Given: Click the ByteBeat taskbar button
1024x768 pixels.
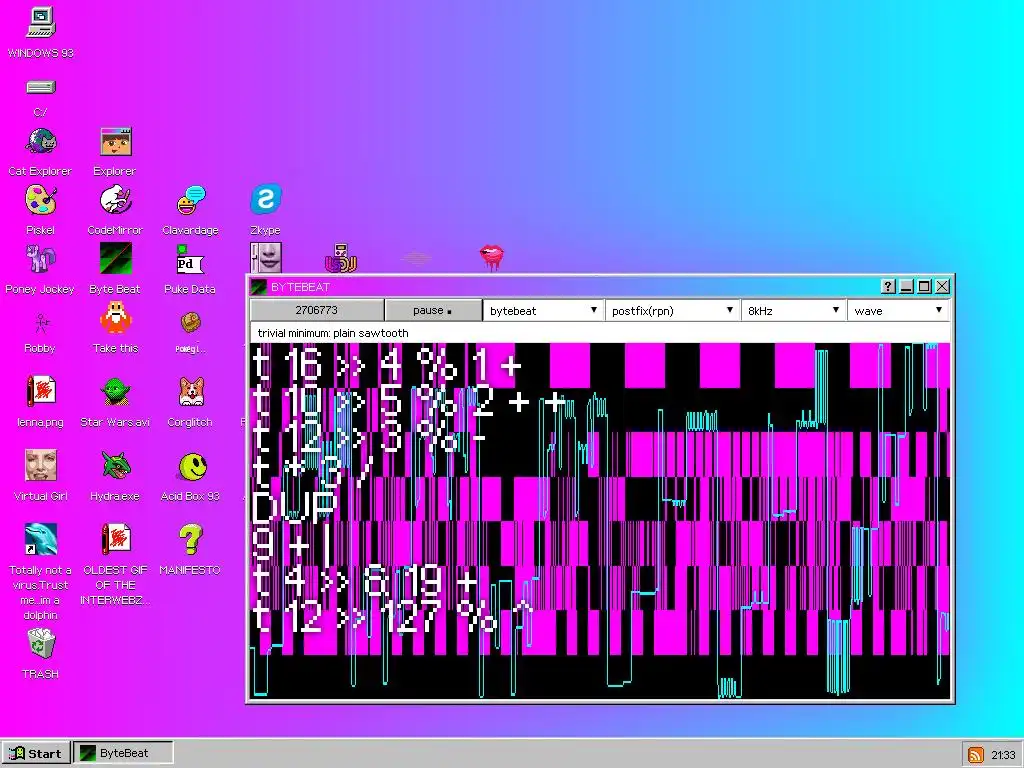Looking at the screenshot, I should click(x=123, y=753).
